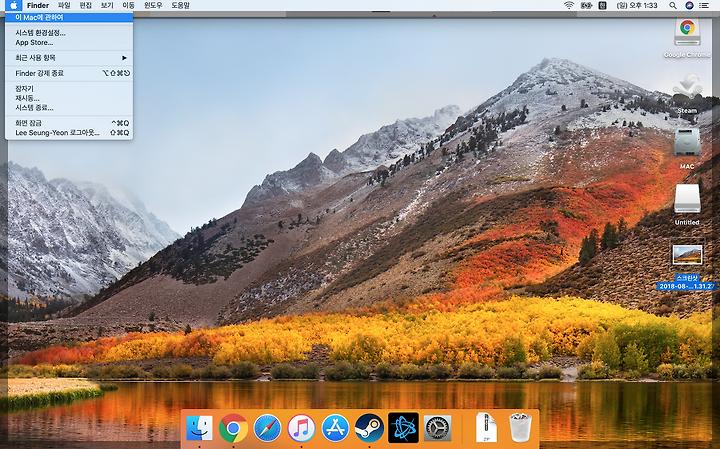Screen dimensions: 720x449
Task: Open Safari in the Dock
Action: pyautogui.click(x=267, y=428)
